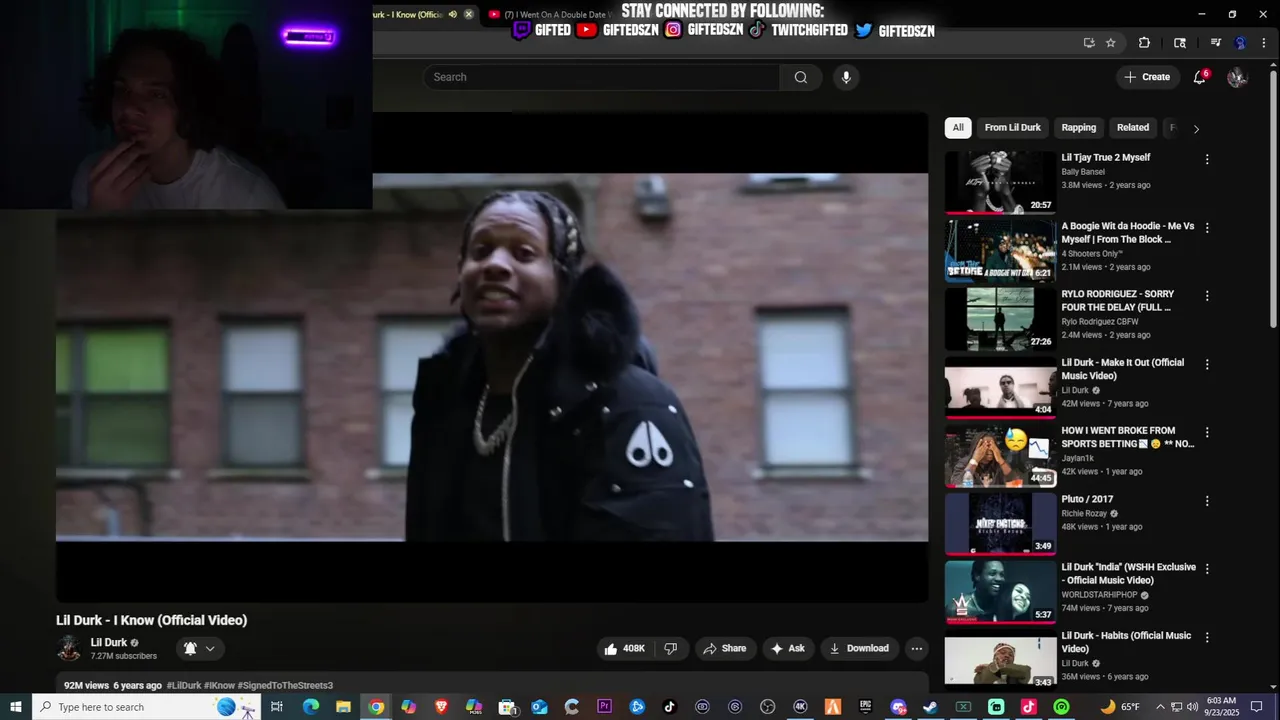1280x720 pixels.
Task: Open options for Lil Durk Make It Out
Action: (1207, 364)
